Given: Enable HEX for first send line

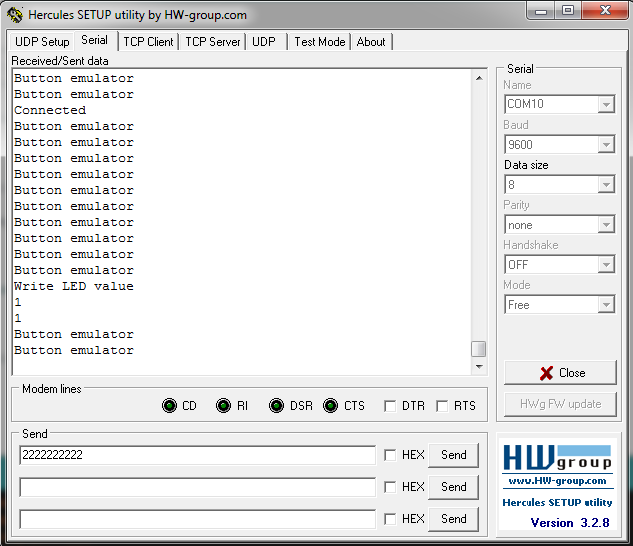Looking at the screenshot, I should click(x=390, y=455).
